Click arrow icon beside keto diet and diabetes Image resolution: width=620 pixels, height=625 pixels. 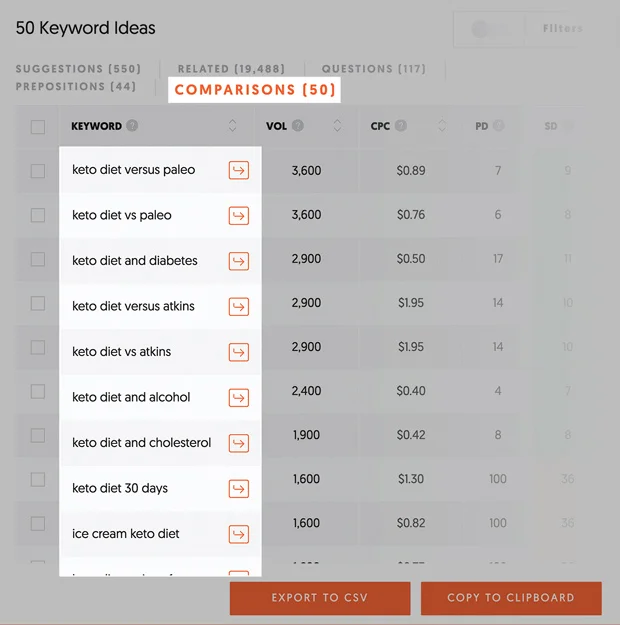click(238, 261)
